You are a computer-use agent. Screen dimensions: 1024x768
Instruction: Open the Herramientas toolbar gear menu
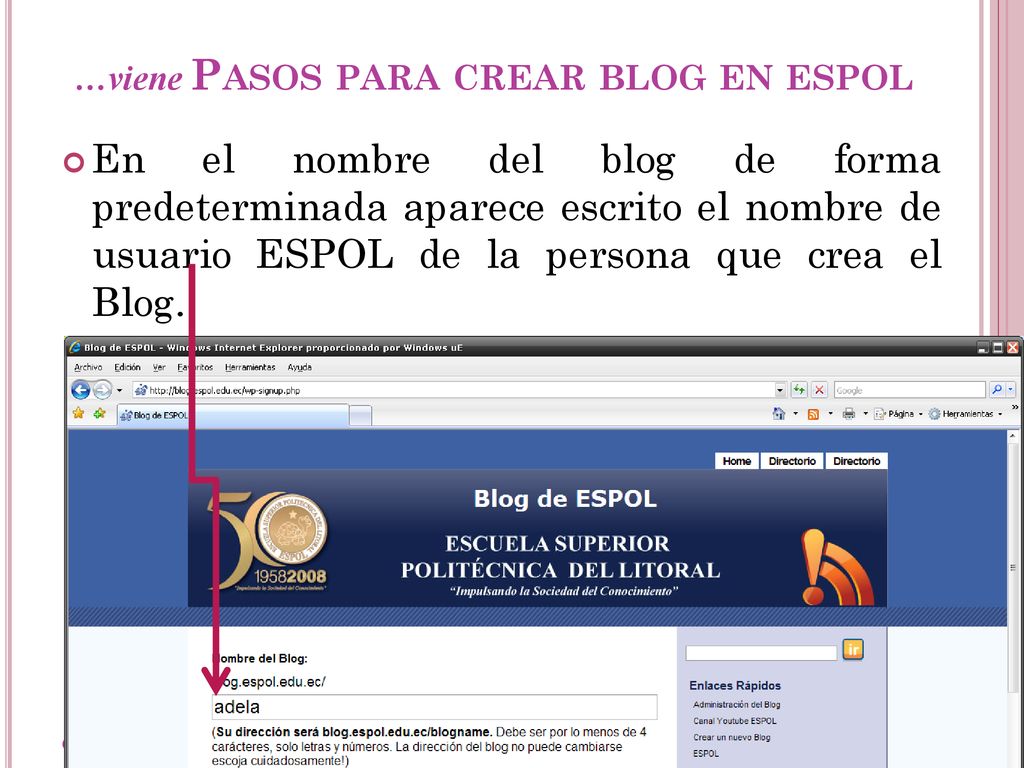point(965,413)
